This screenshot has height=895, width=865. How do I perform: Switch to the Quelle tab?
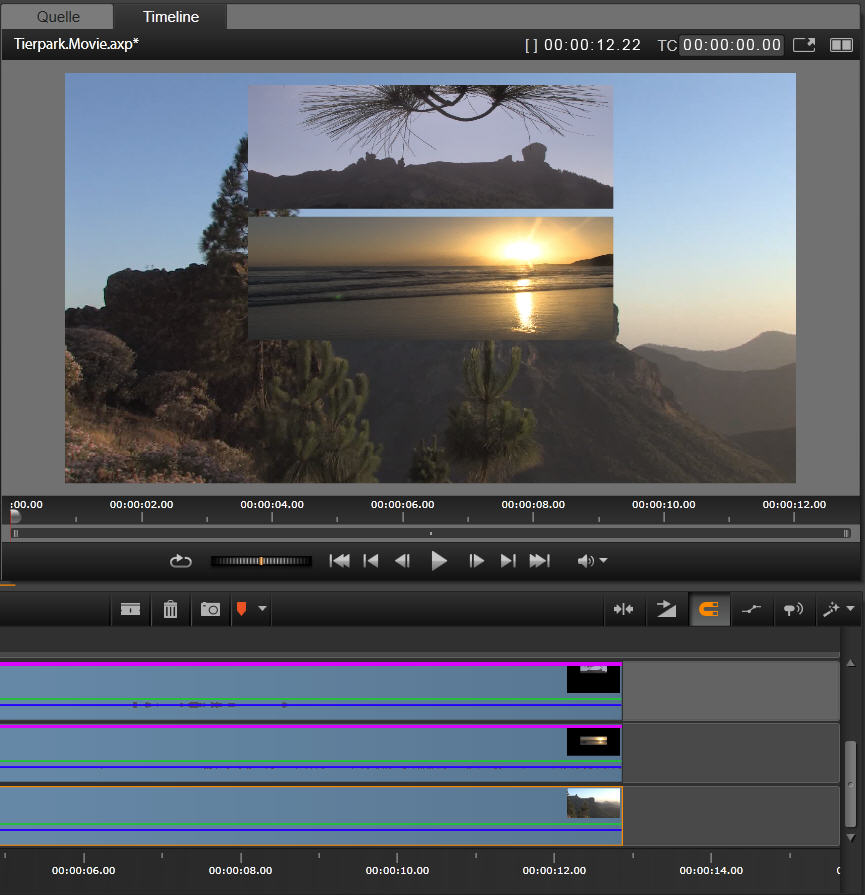(58, 17)
